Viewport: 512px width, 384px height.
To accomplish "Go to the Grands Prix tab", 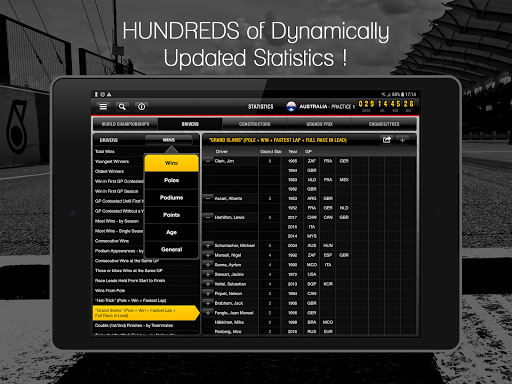I will (319, 124).
